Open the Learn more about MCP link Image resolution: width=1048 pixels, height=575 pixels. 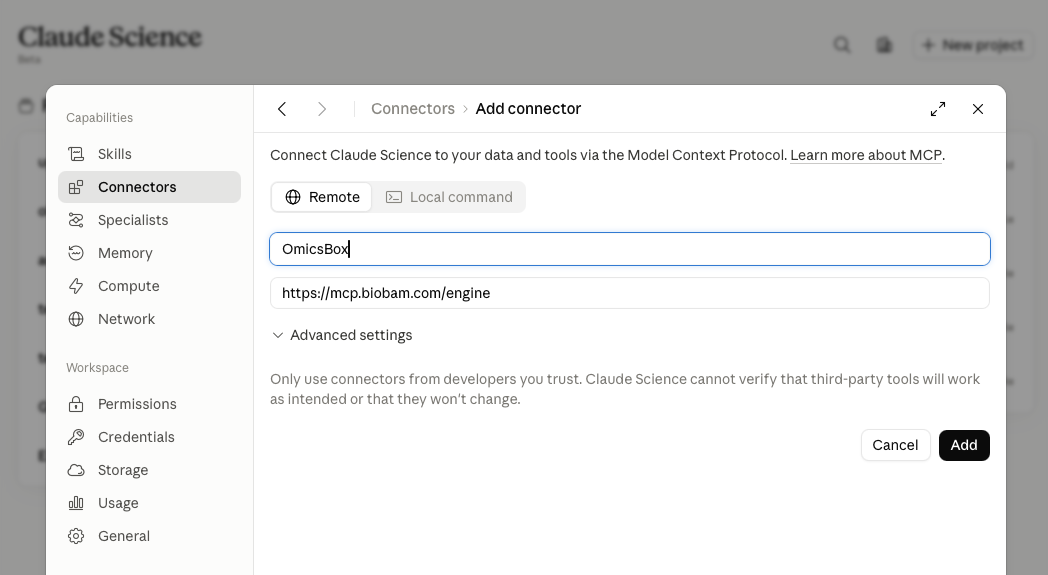(866, 155)
